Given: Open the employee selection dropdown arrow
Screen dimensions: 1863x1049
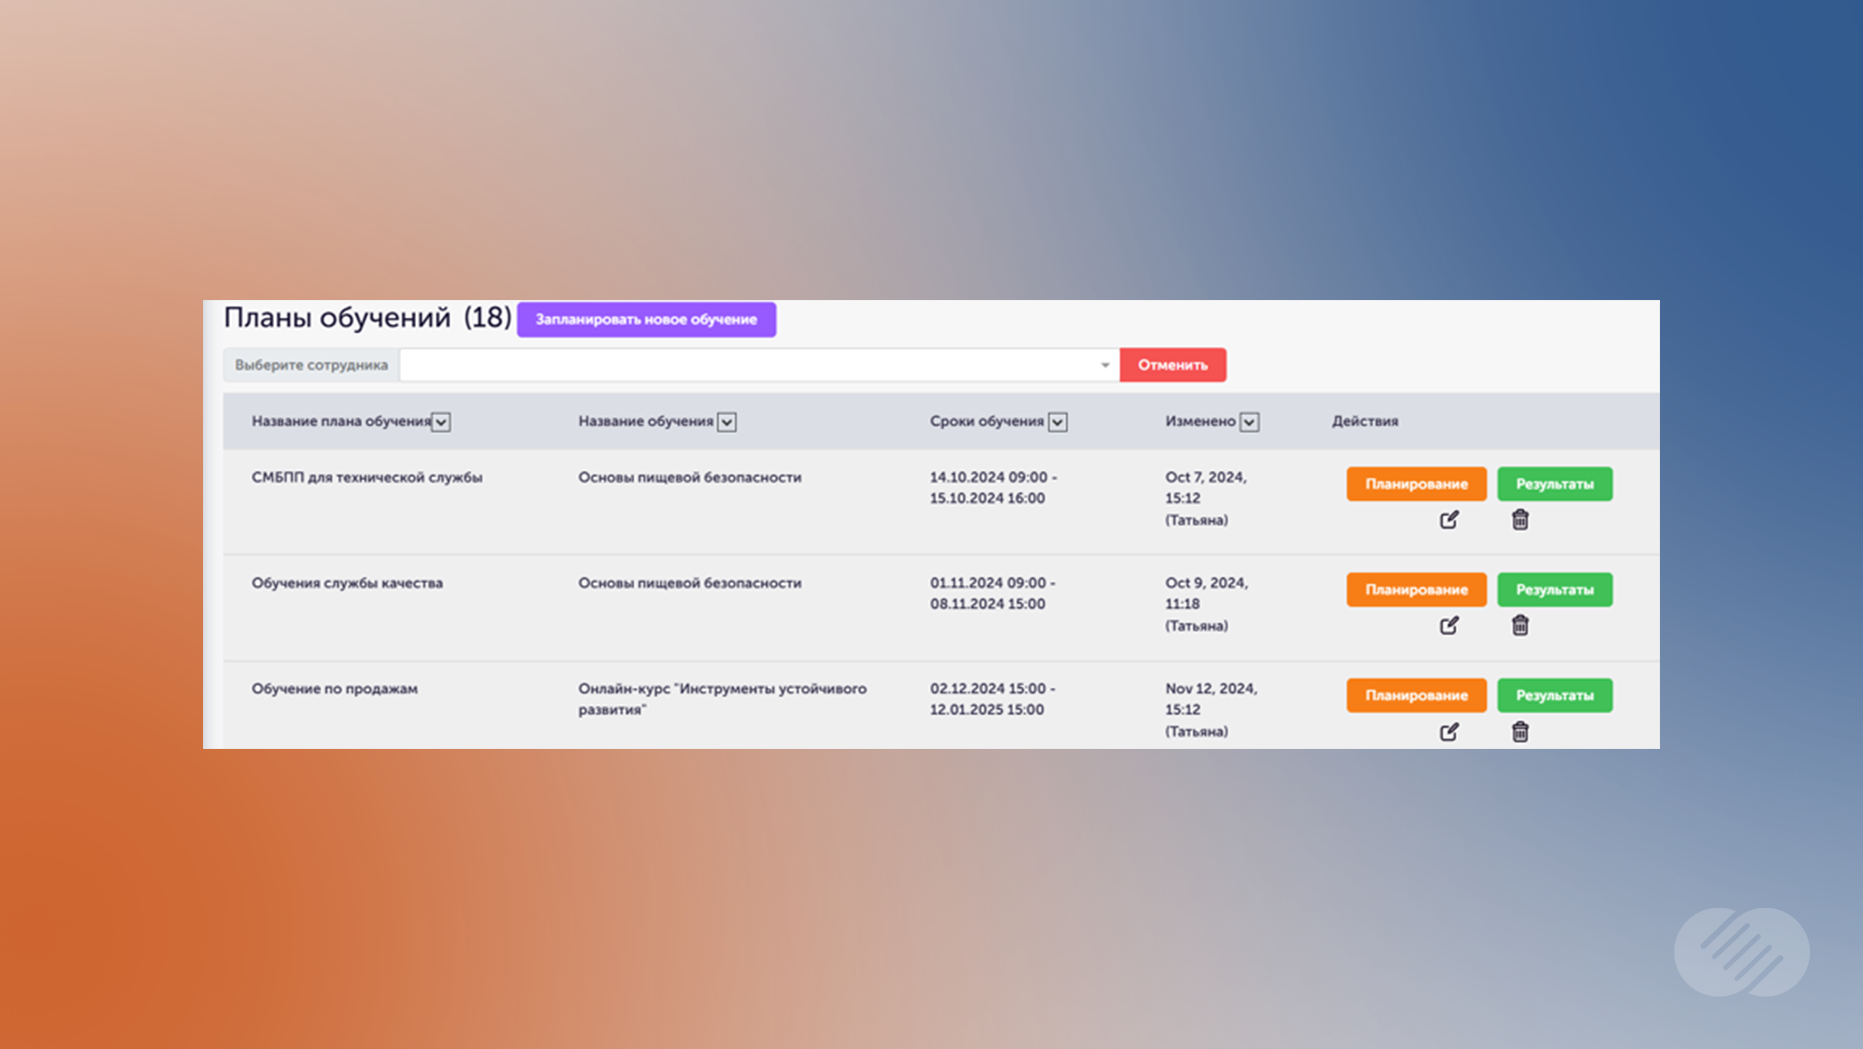Looking at the screenshot, I should pyautogui.click(x=1105, y=365).
